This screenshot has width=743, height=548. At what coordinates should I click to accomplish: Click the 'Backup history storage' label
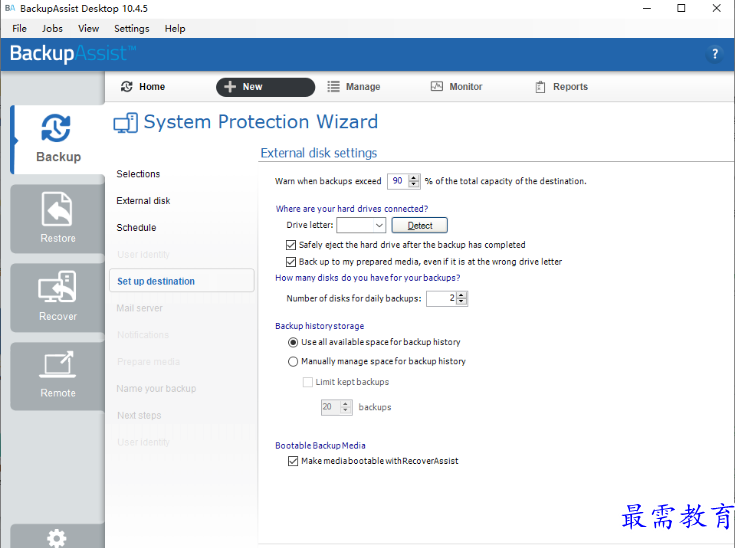click(319, 326)
